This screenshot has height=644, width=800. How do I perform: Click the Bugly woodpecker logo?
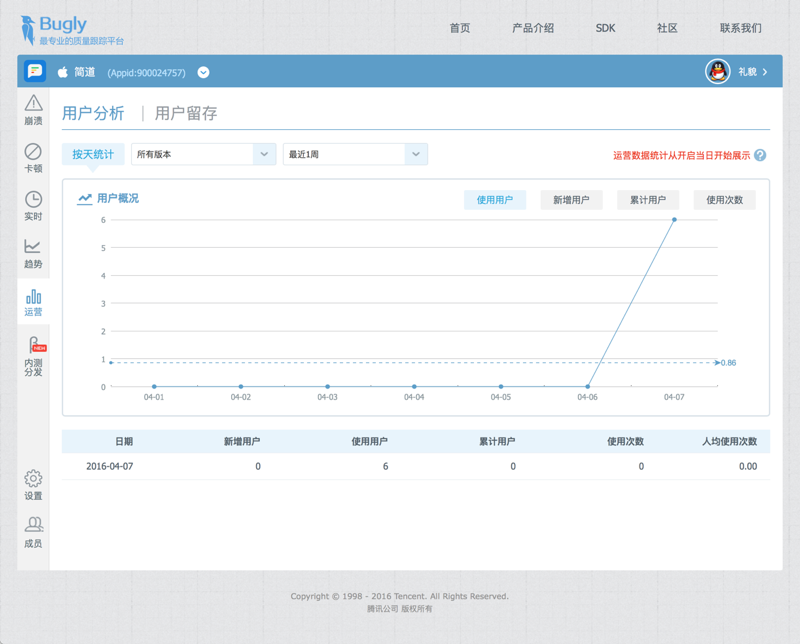pyautogui.click(x=28, y=30)
